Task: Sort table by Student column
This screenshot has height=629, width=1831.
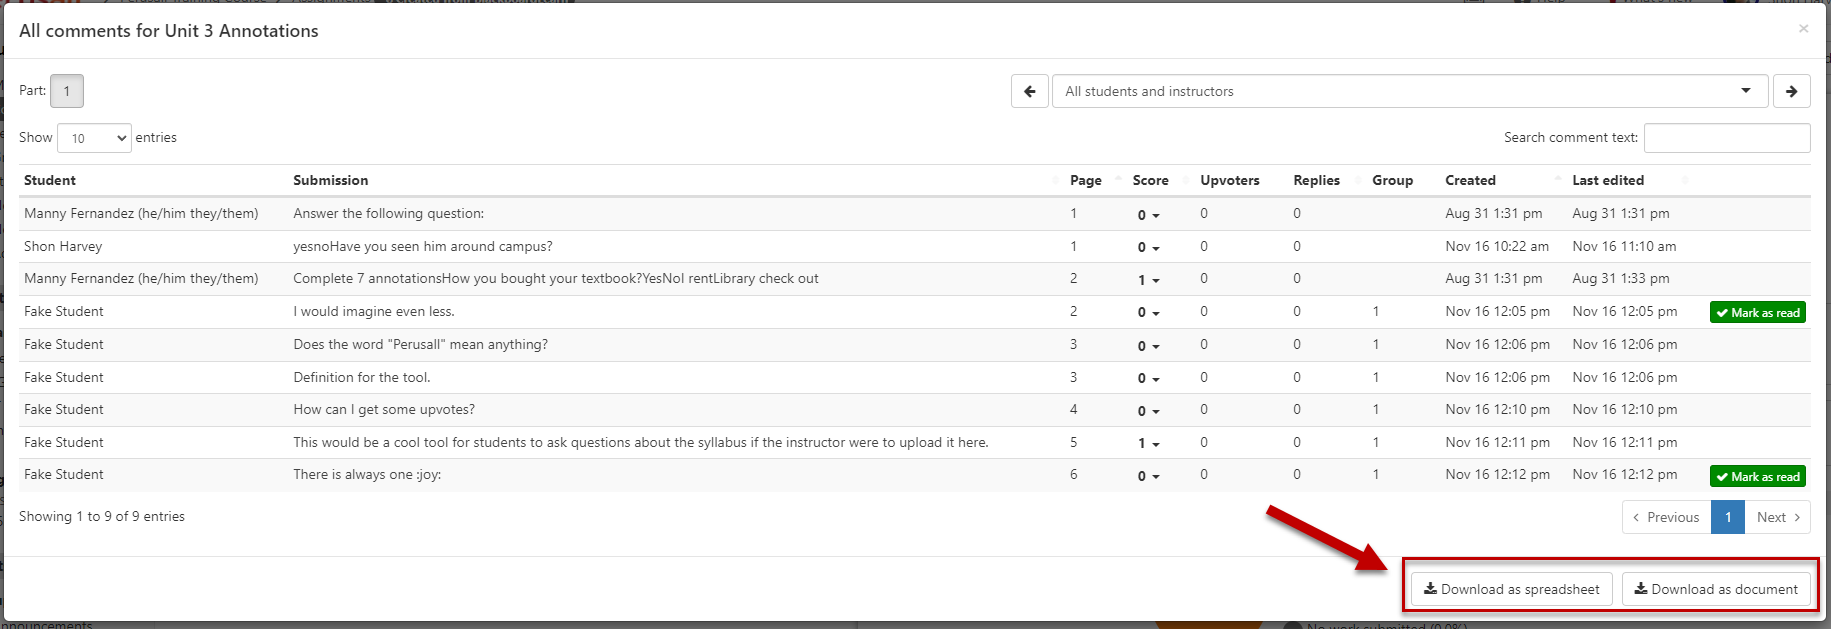Action: [x=50, y=180]
